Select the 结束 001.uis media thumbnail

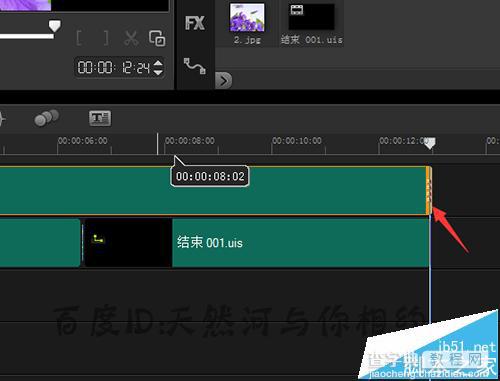pyautogui.click(x=311, y=17)
